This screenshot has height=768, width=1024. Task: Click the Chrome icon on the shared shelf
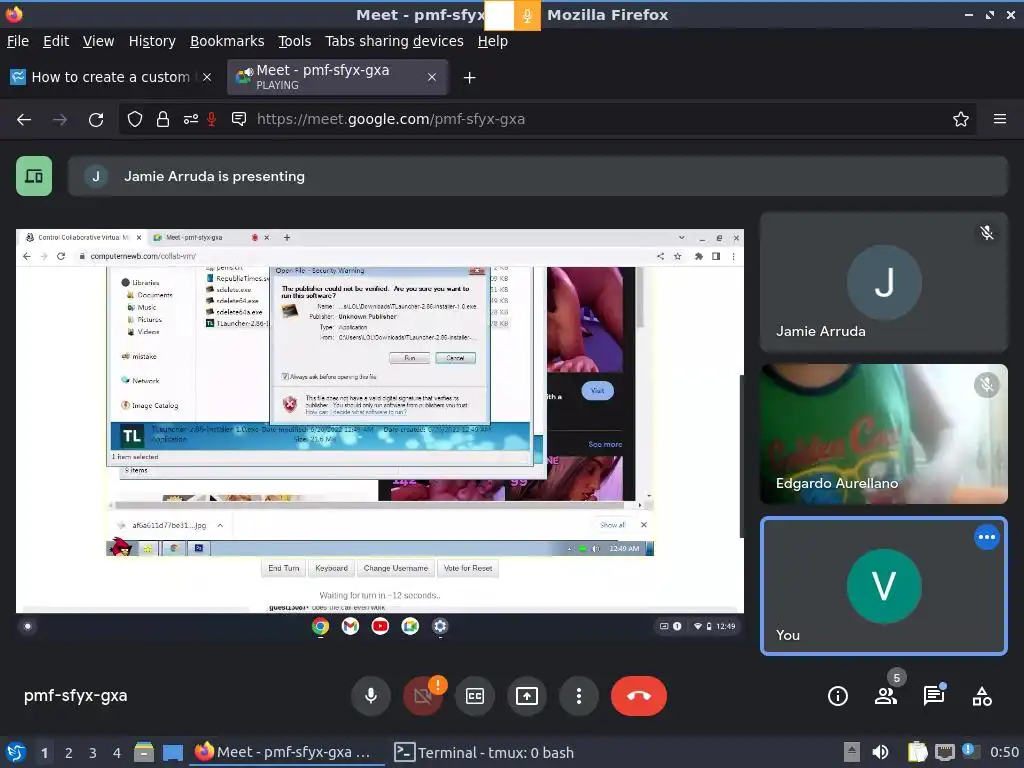321,627
